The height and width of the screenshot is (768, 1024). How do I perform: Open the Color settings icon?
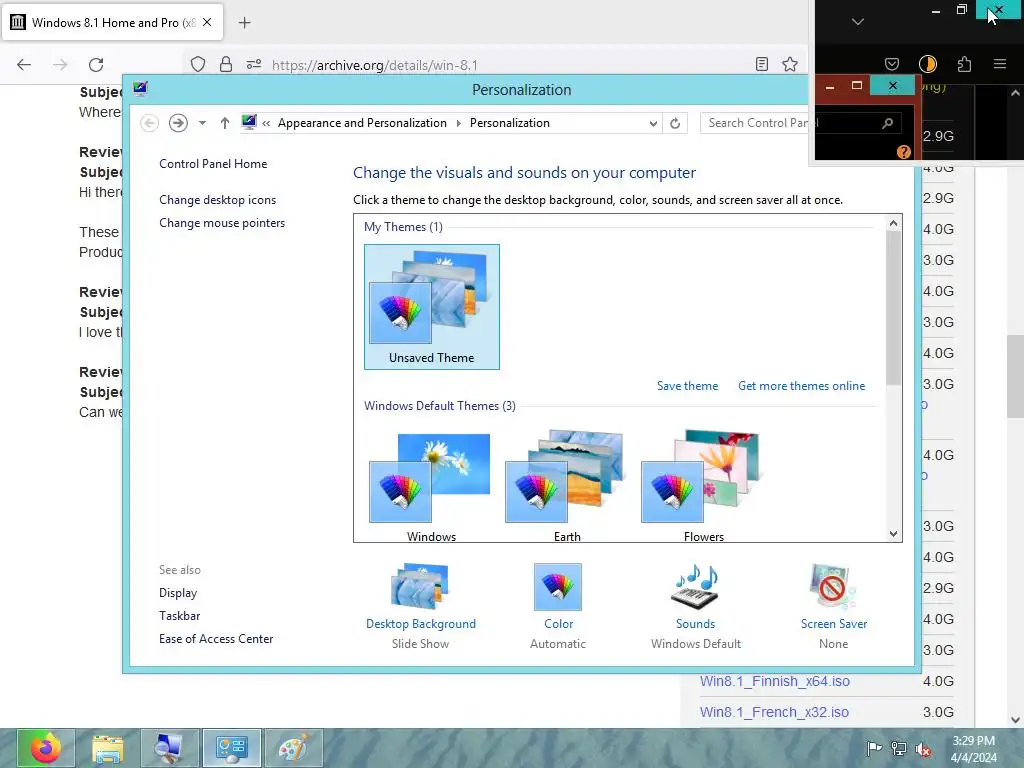(558, 587)
